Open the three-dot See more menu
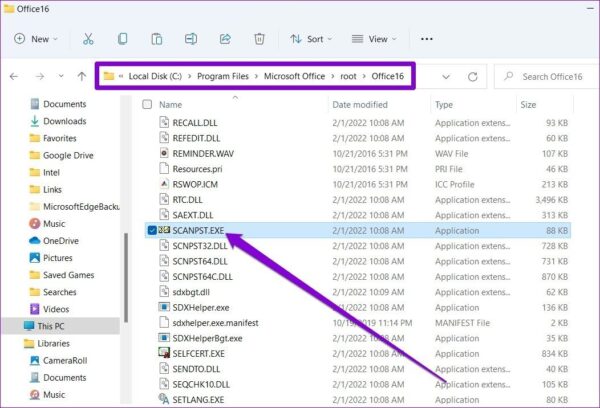Image resolution: width=600 pixels, height=408 pixels. tap(427, 39)
